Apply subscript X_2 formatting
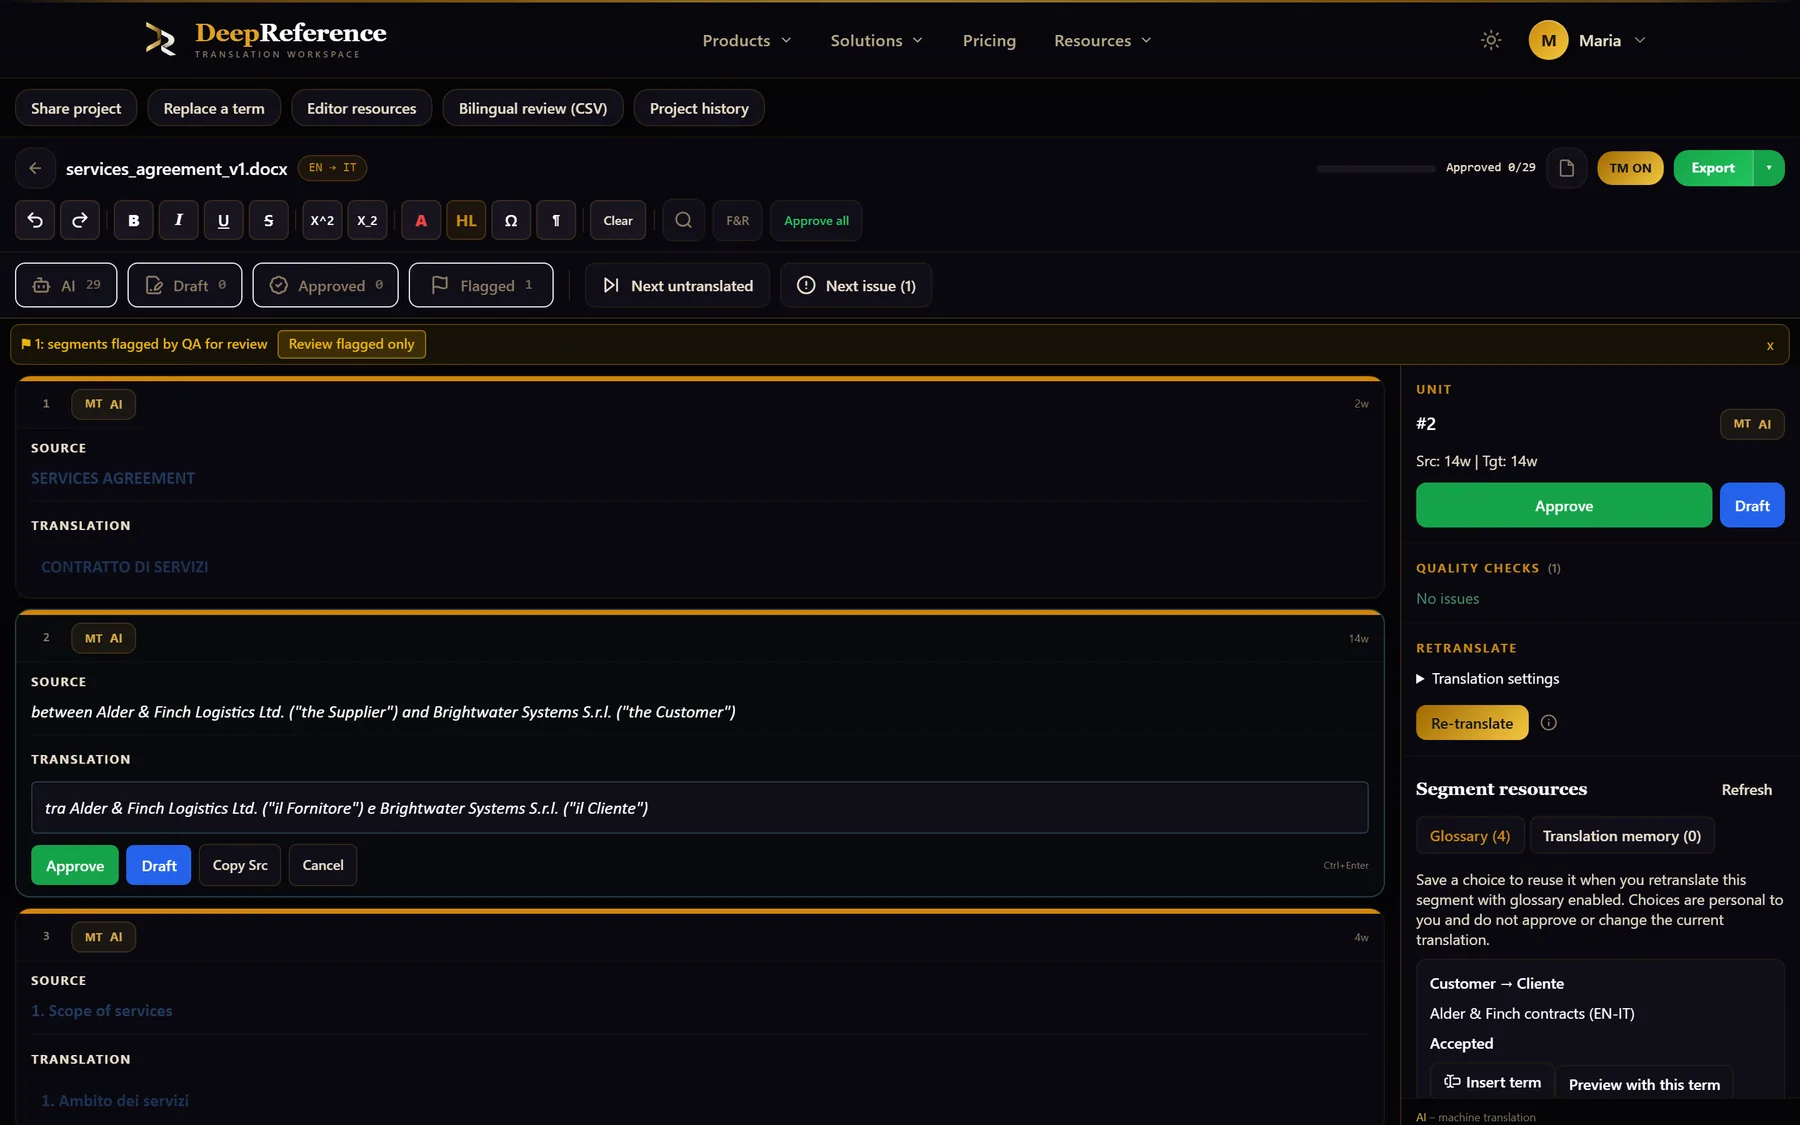This screenshot has height=1125, width=1800. [367, 220]
